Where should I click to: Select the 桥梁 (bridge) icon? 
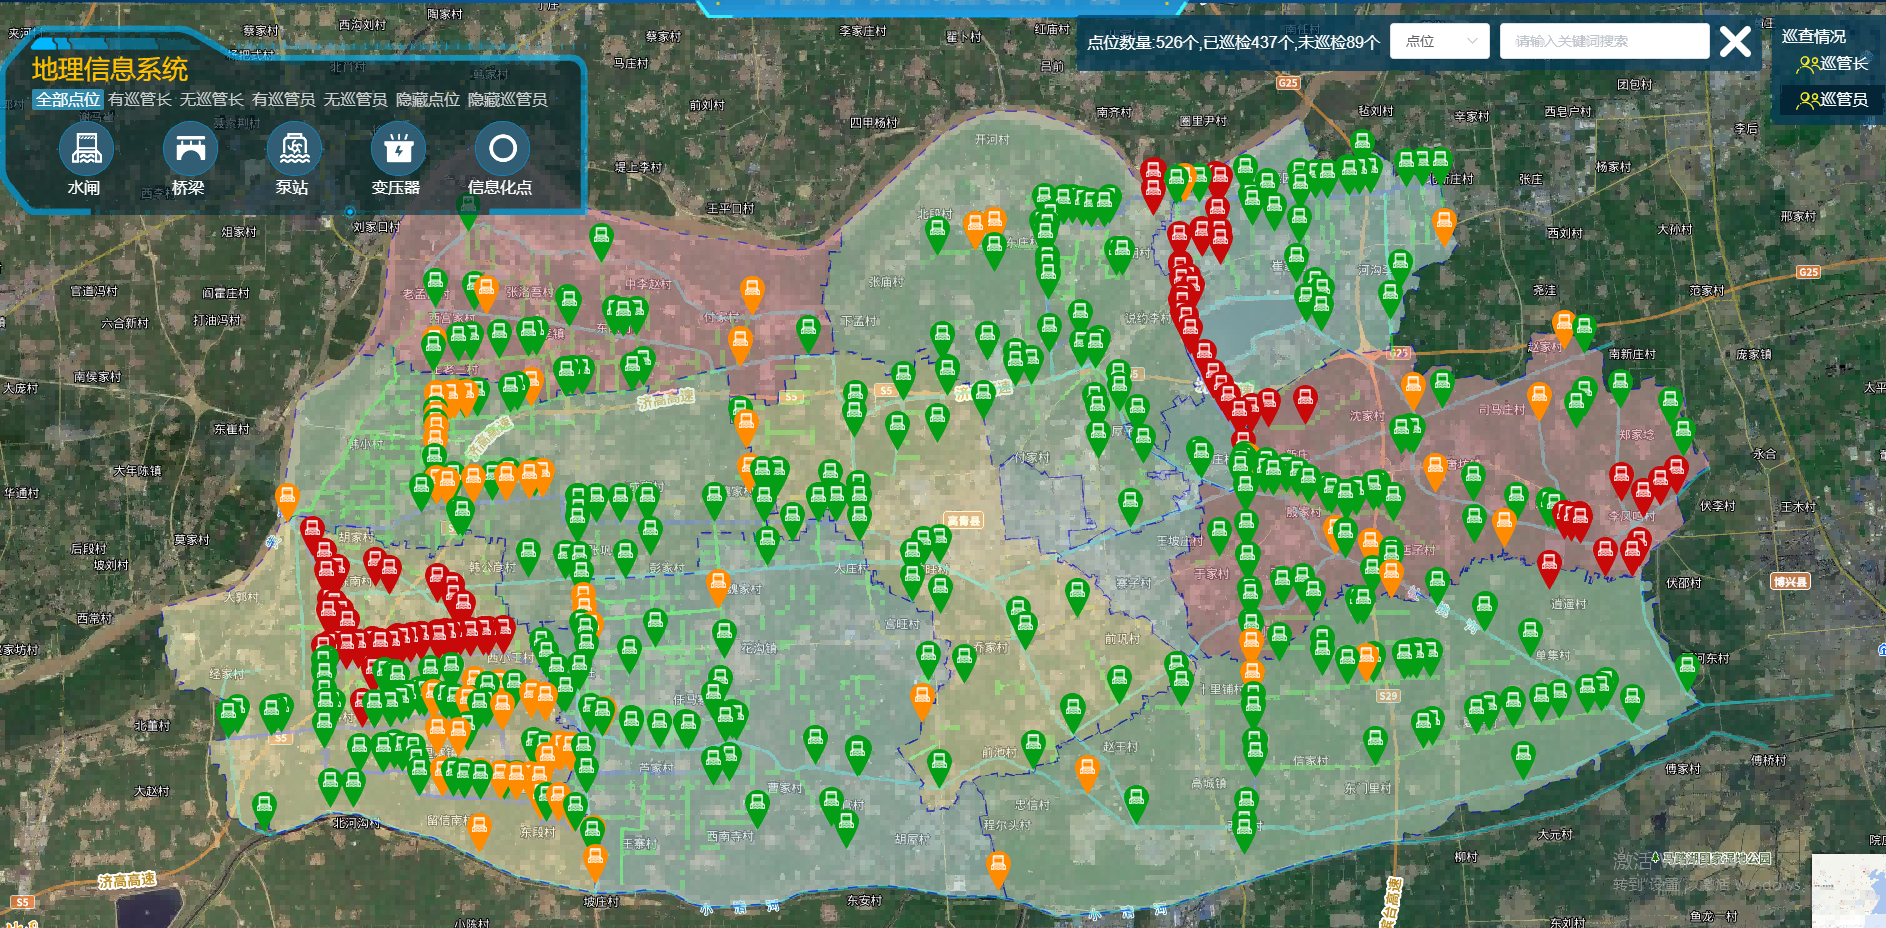tap(190, 150)
